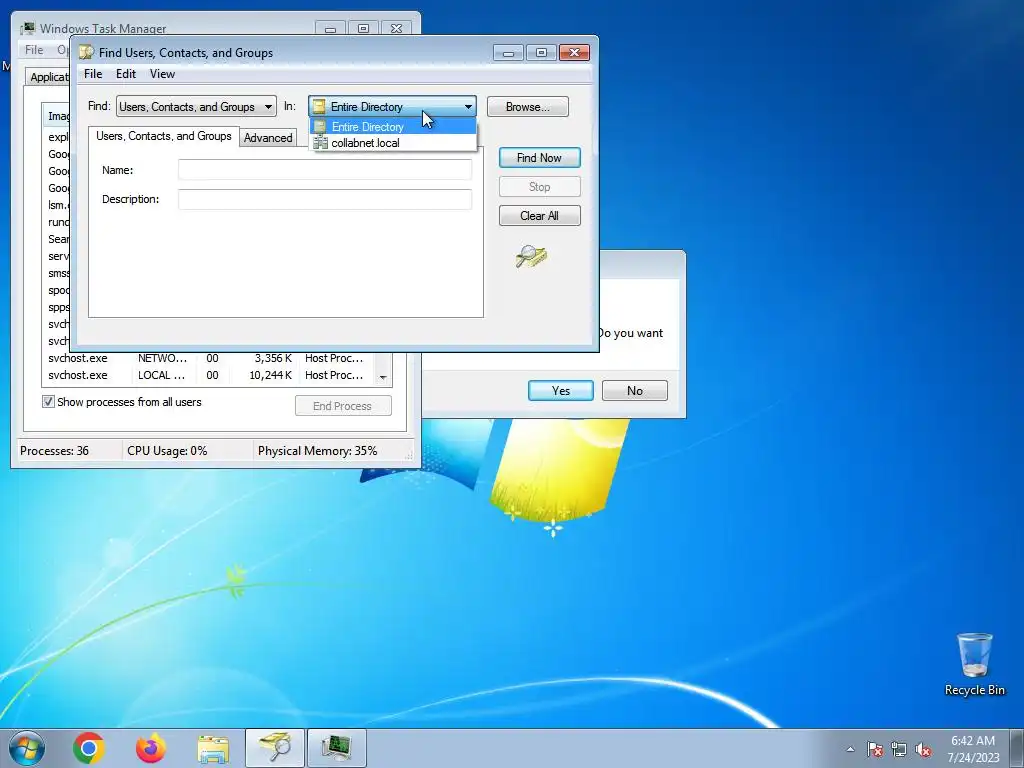Open the Find type dropdown

click(x=196, y=106)
